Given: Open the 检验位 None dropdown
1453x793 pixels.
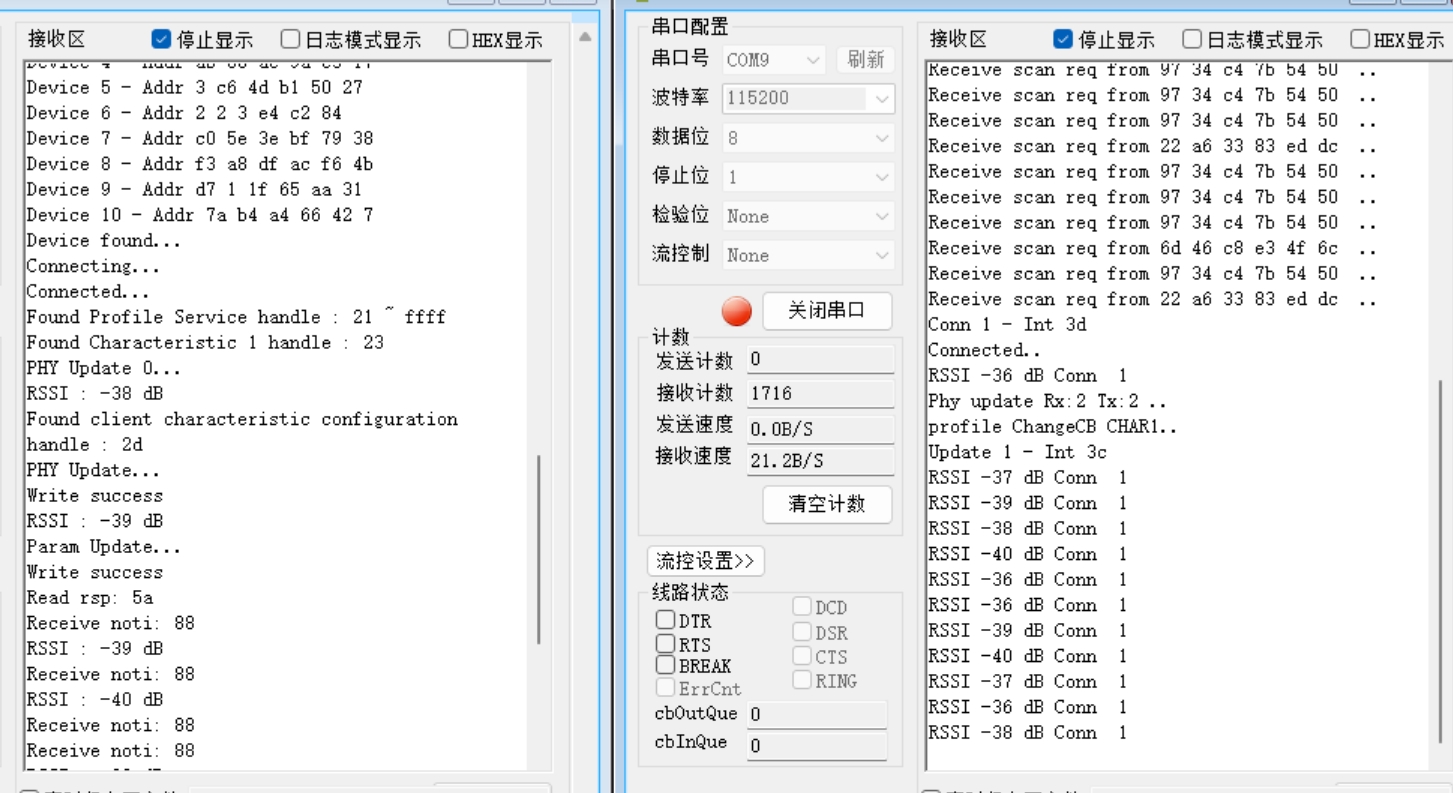Looking at the screenshot, I should [808, 216].
